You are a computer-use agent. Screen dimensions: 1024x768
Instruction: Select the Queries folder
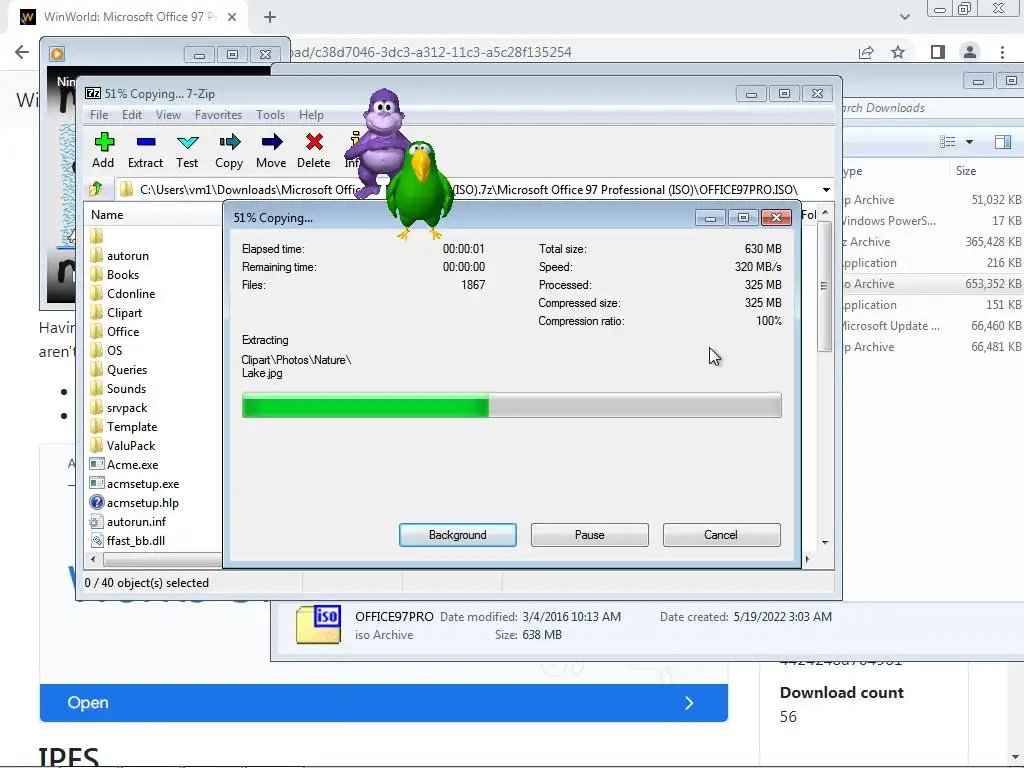click(127, 370)
